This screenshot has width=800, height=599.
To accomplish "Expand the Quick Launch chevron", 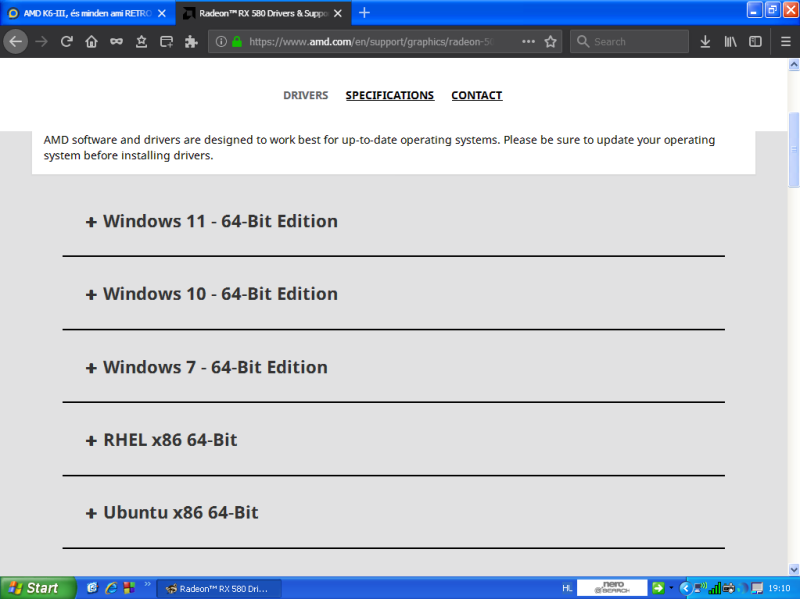I will pos(147,584).
